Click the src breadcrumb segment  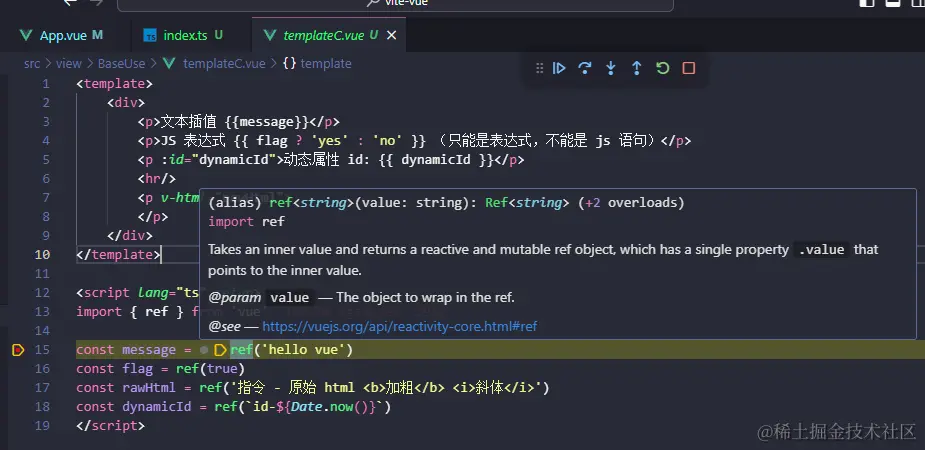32,64
